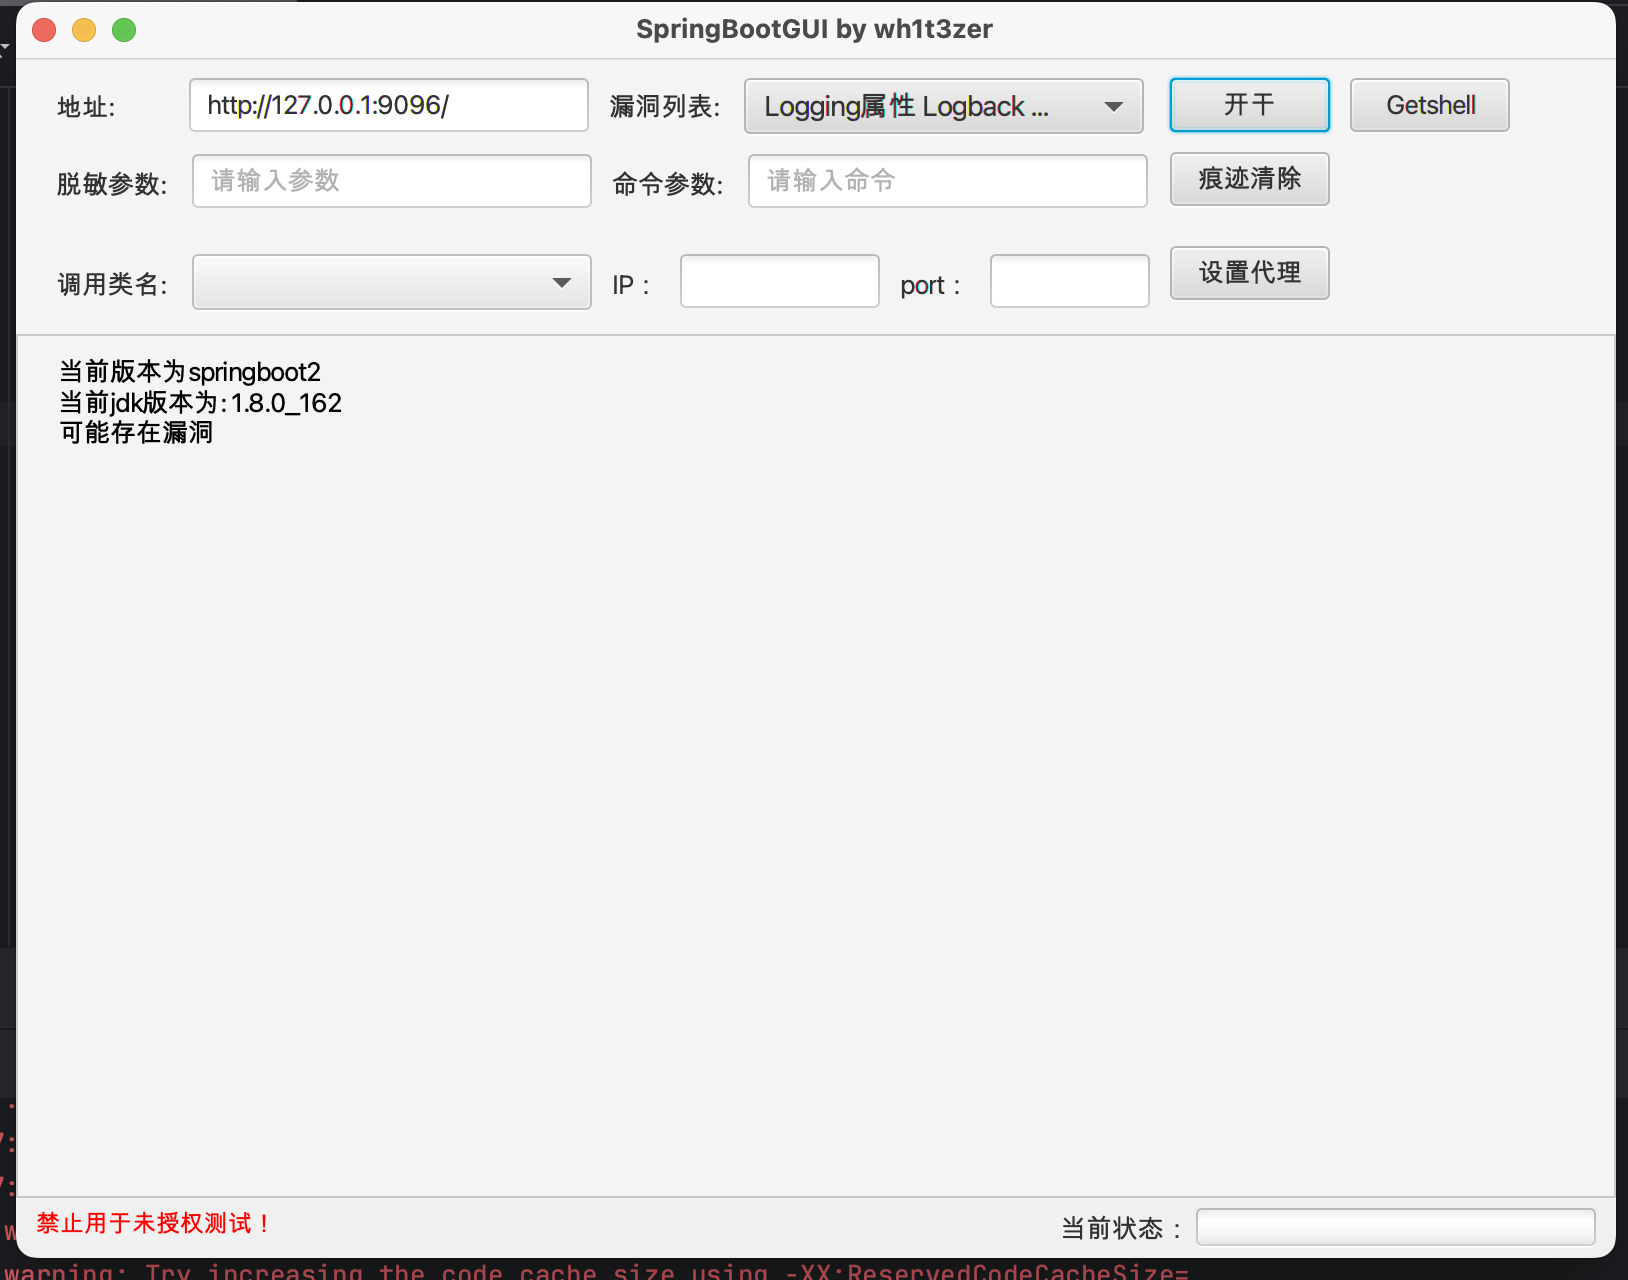Click the port input field
The width and height of the screenshot is (1628, 1280).
point(1070,281)
